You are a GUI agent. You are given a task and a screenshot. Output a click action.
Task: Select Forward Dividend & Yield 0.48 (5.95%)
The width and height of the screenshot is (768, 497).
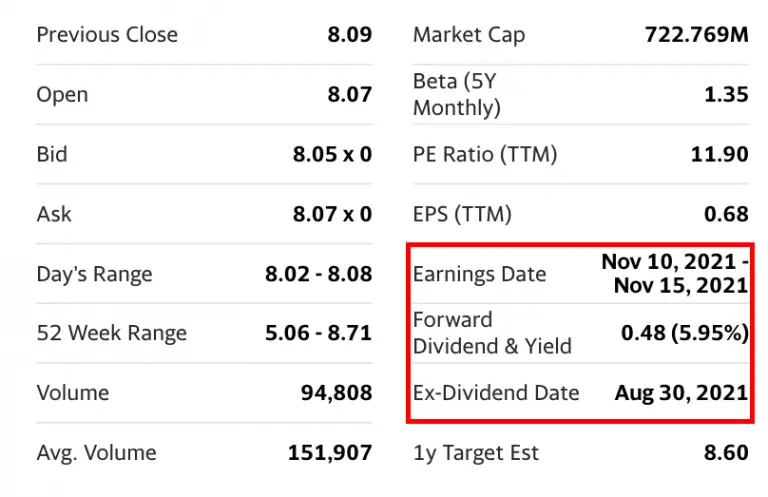685,333
